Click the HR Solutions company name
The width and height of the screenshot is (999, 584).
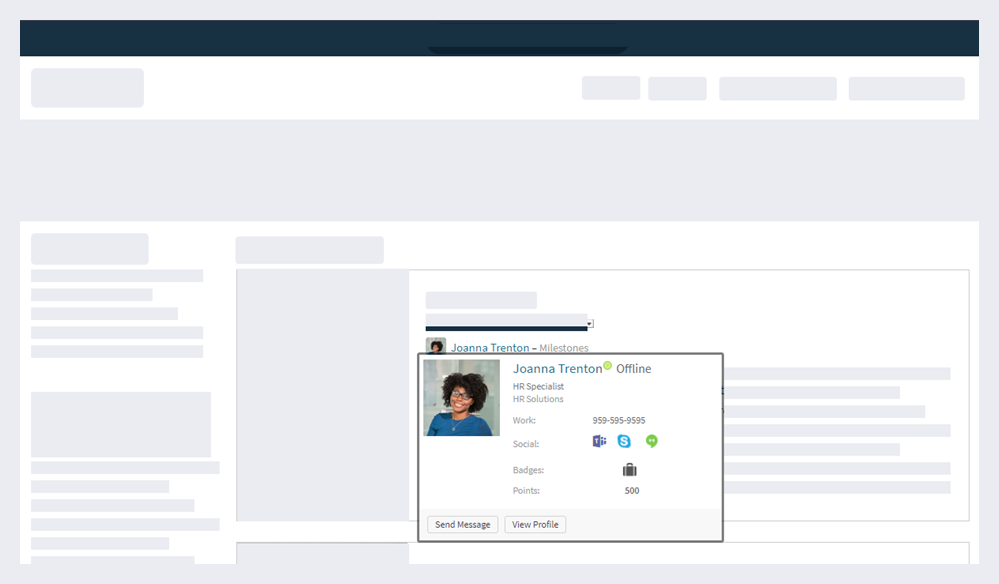coord(538,398)
